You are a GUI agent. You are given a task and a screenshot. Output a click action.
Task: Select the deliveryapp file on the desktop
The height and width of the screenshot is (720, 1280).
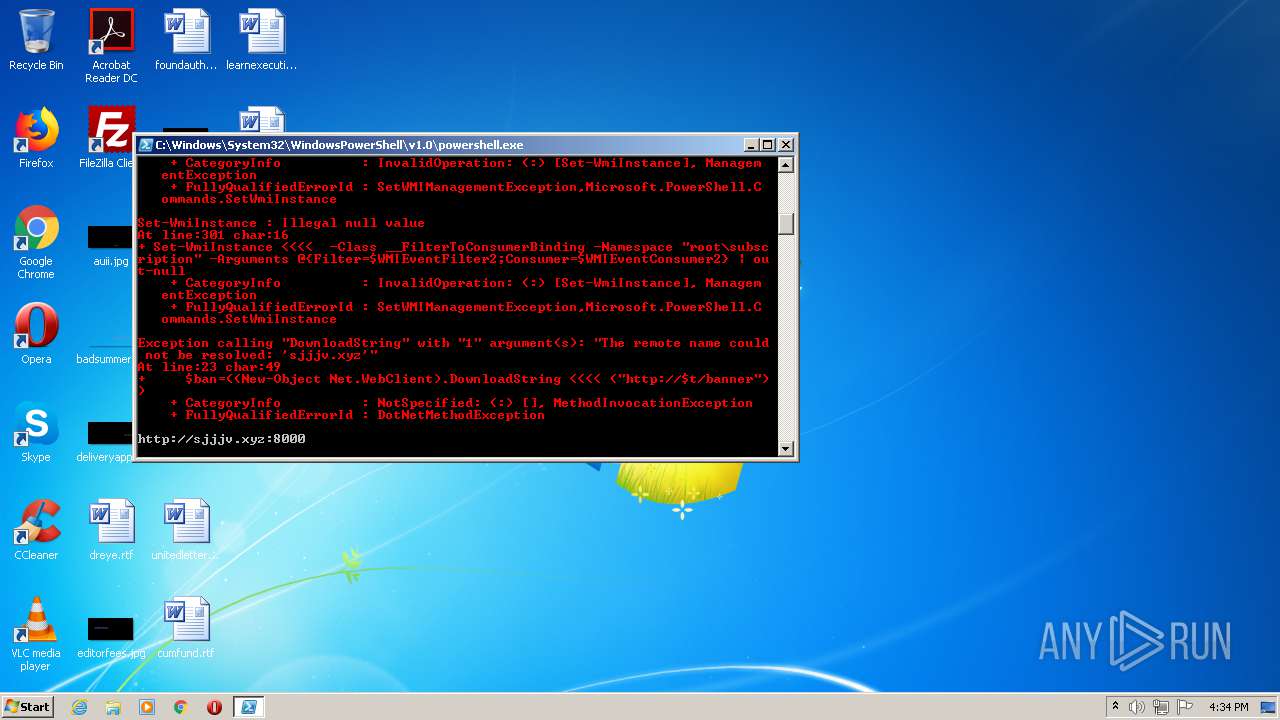[x=106, y=442]
